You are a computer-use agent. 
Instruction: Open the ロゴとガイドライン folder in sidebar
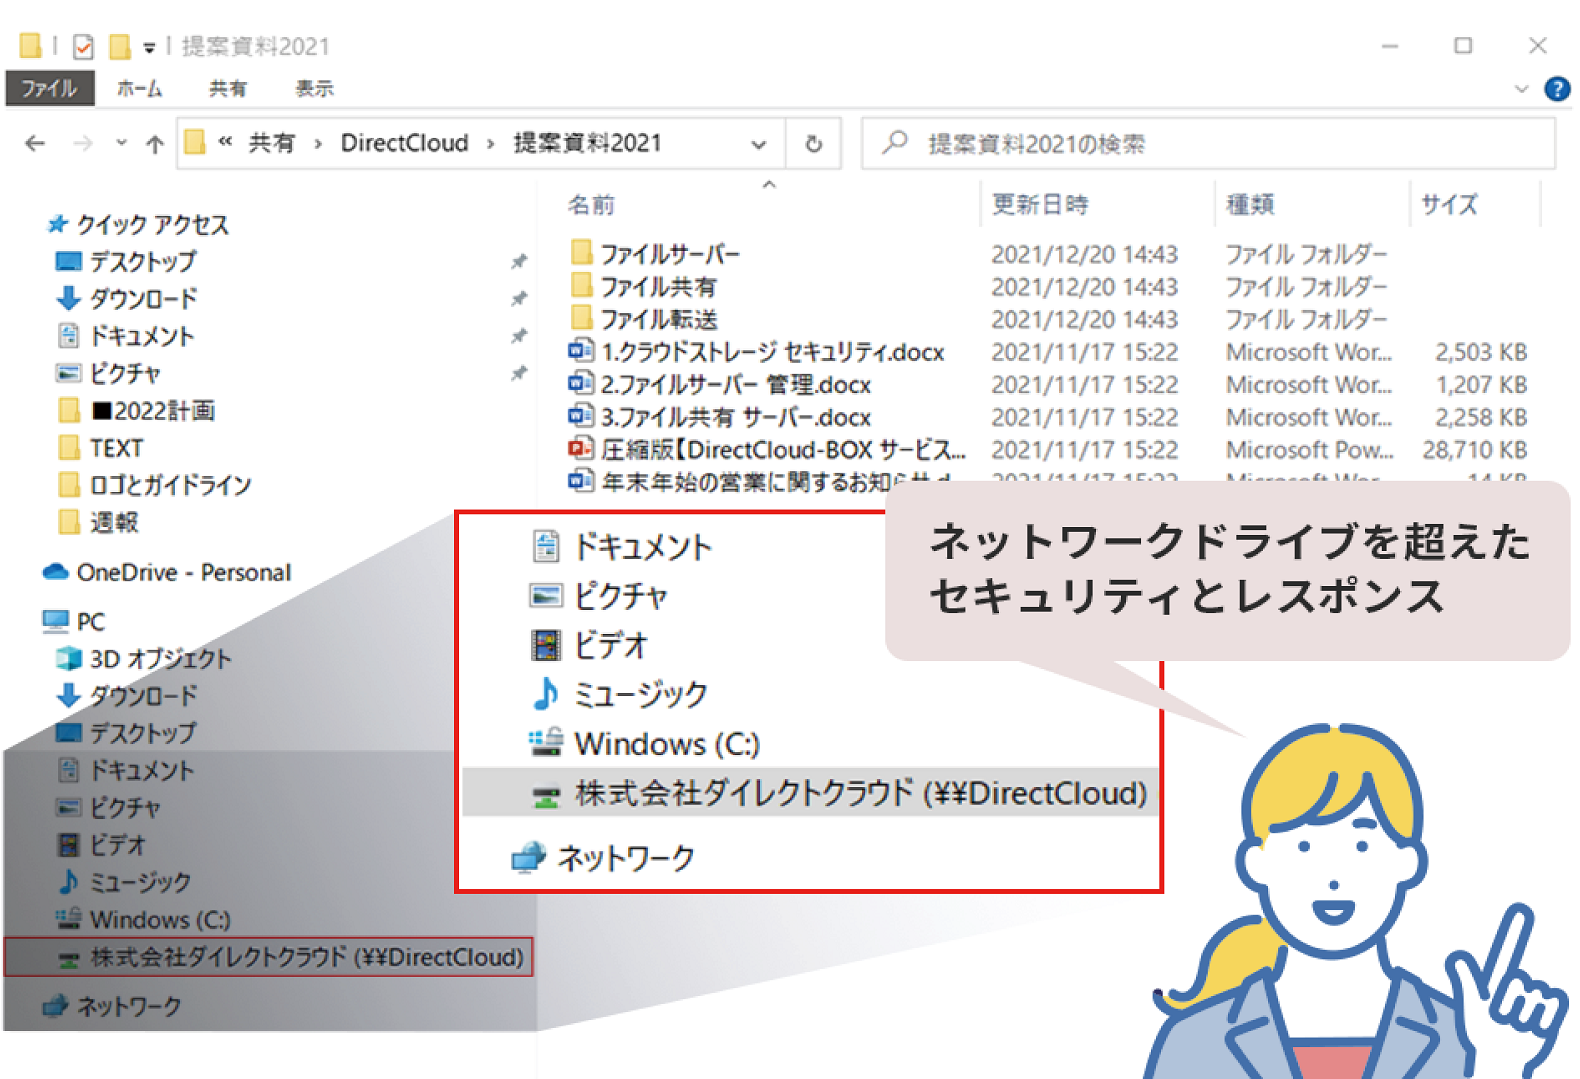171,485
